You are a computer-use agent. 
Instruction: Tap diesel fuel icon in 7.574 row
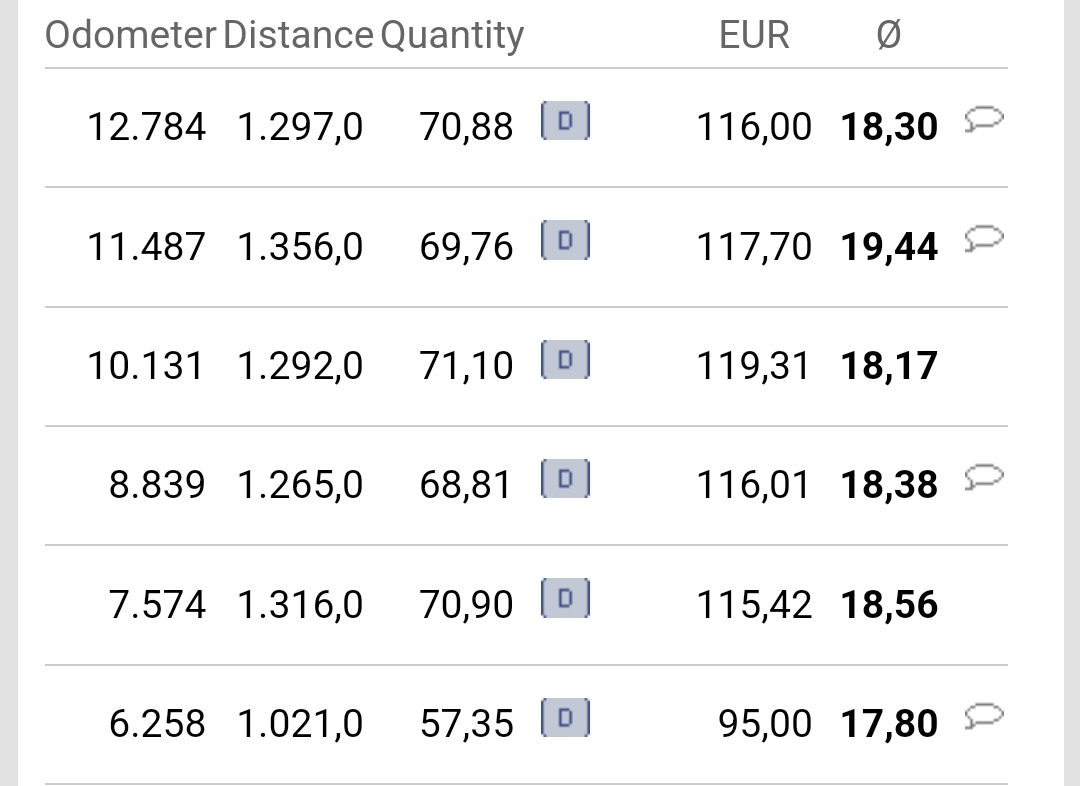coord(565,598)
